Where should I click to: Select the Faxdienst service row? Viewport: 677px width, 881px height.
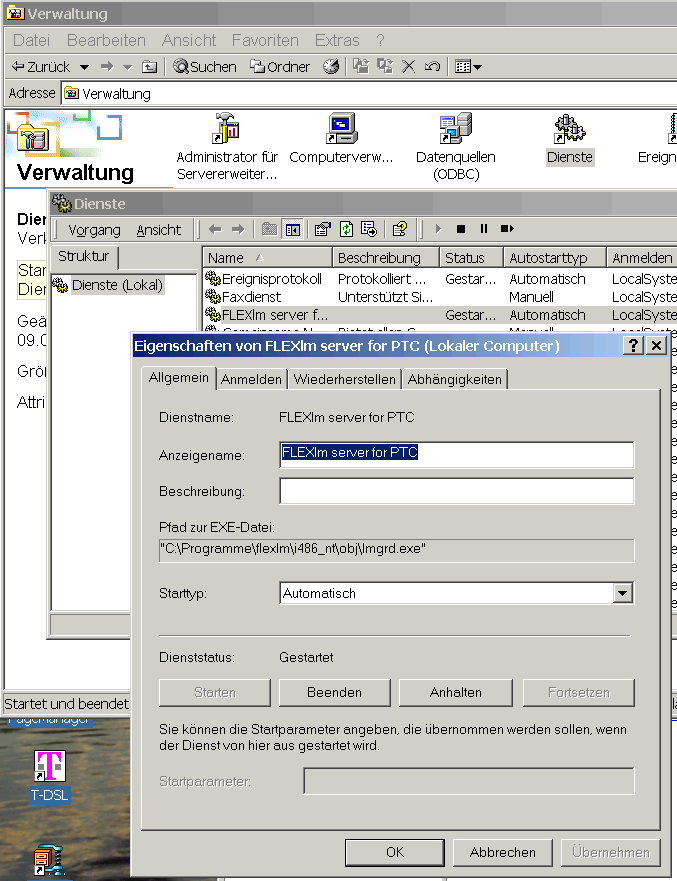(440, 297)
